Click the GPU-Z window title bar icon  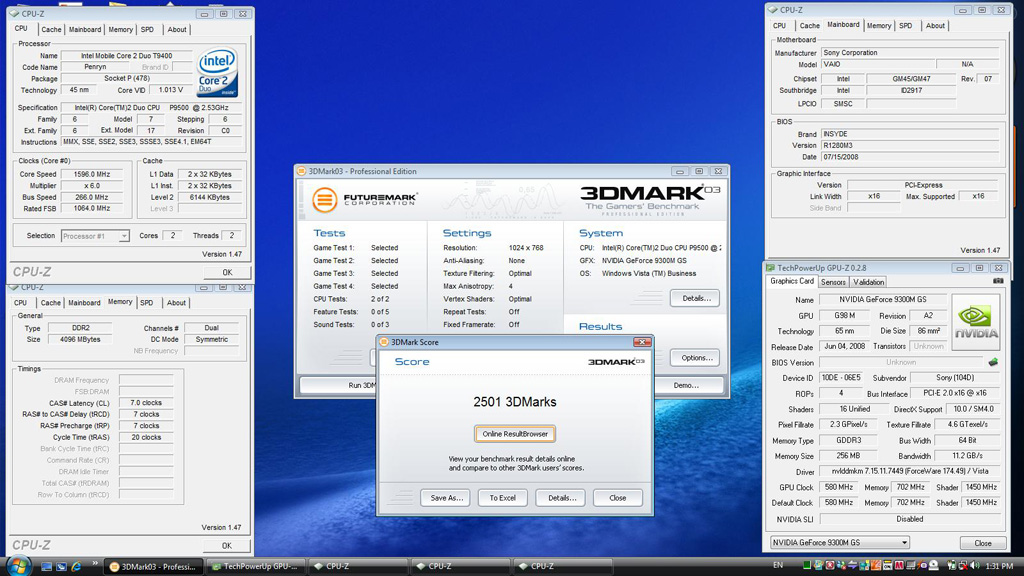(771, 268)
